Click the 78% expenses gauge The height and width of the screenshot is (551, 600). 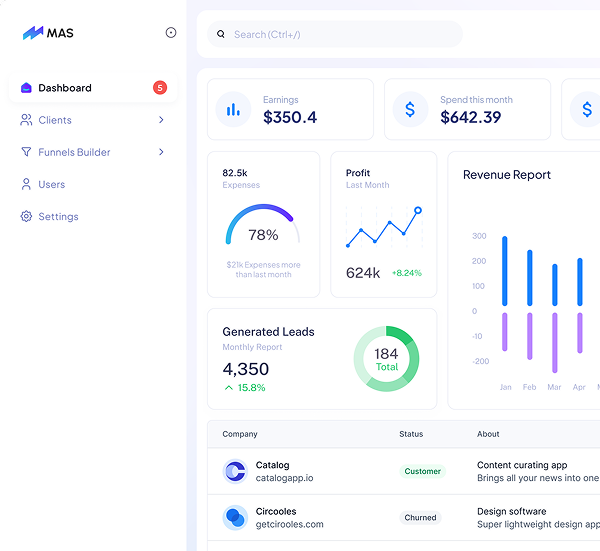pos(263,228)
